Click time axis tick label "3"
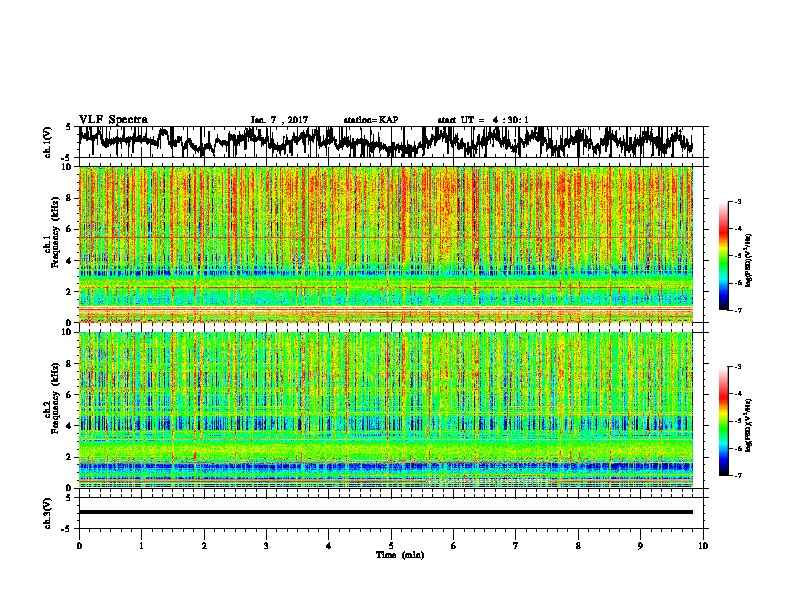The image size is (792, 612). (x=266, y=546)
